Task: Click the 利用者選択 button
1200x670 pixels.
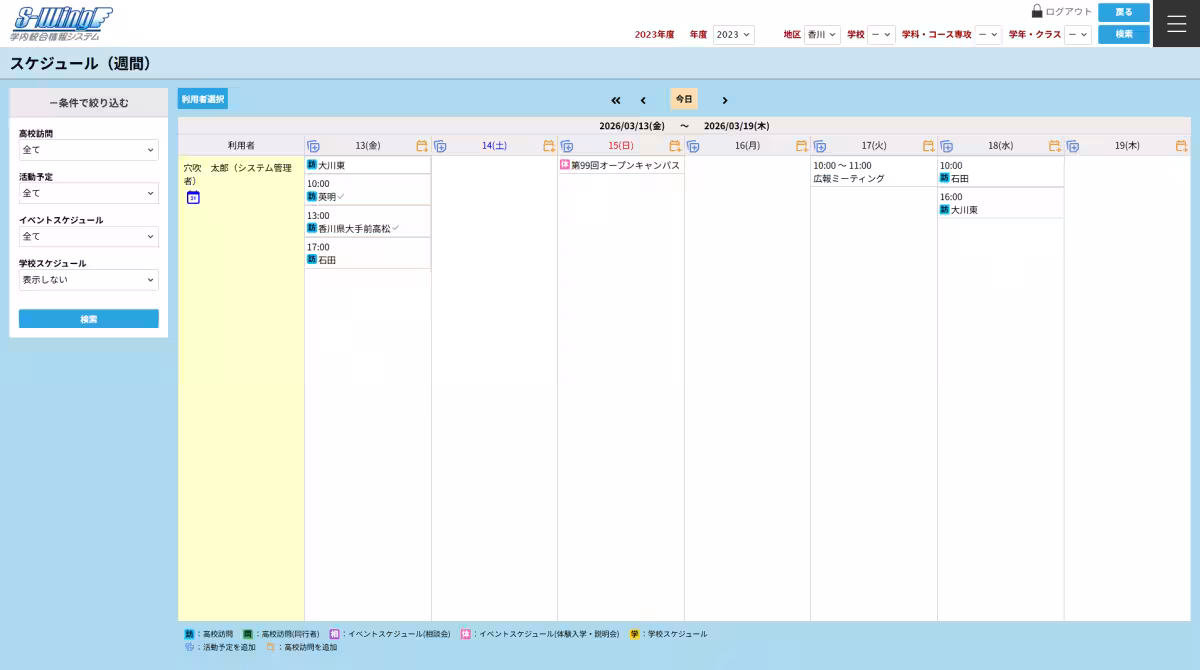Action: point(203,99)
